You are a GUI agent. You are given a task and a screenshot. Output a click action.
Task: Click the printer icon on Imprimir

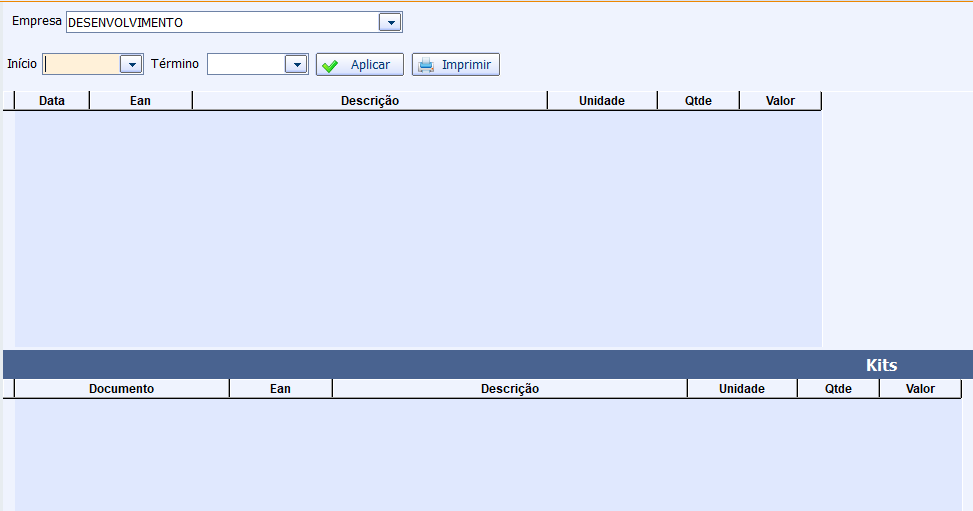(427, 65)
